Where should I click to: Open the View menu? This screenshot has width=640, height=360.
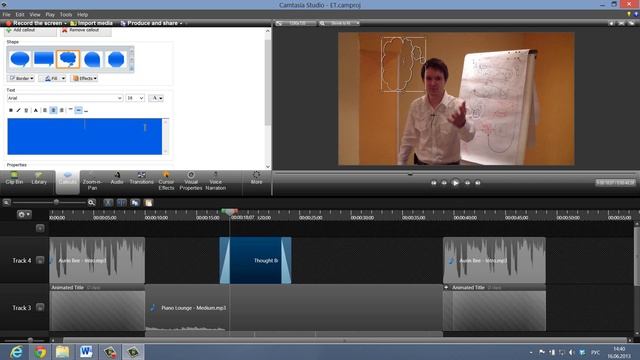[35, 14]
